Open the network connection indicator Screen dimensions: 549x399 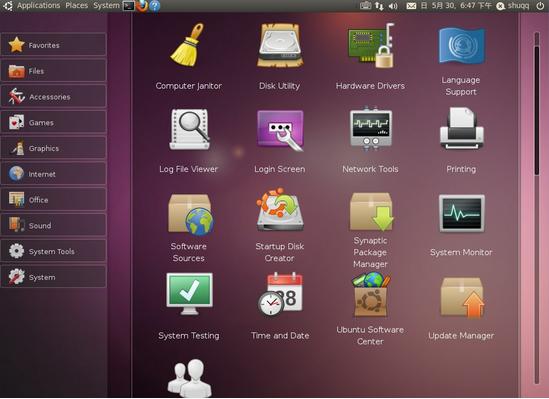[x=379, y=6]
